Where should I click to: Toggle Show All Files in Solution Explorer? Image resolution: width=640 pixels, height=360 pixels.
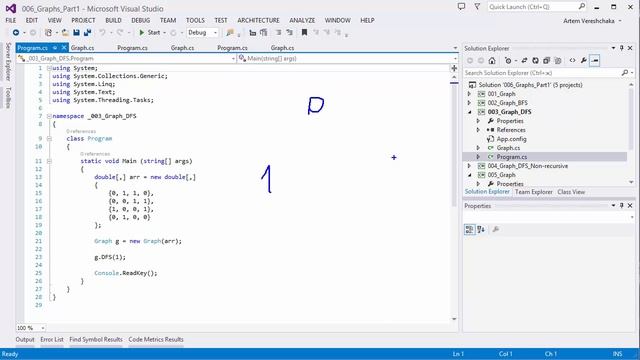pyautogui.click(x=558, y=60)
